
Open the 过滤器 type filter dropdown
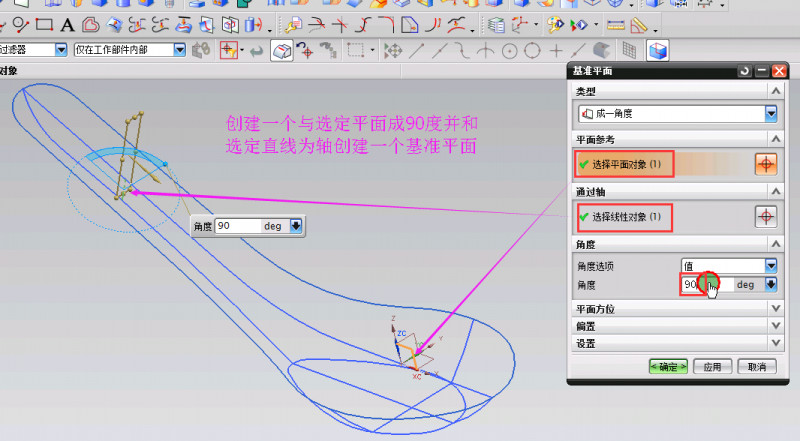click(x=61, y=50)
